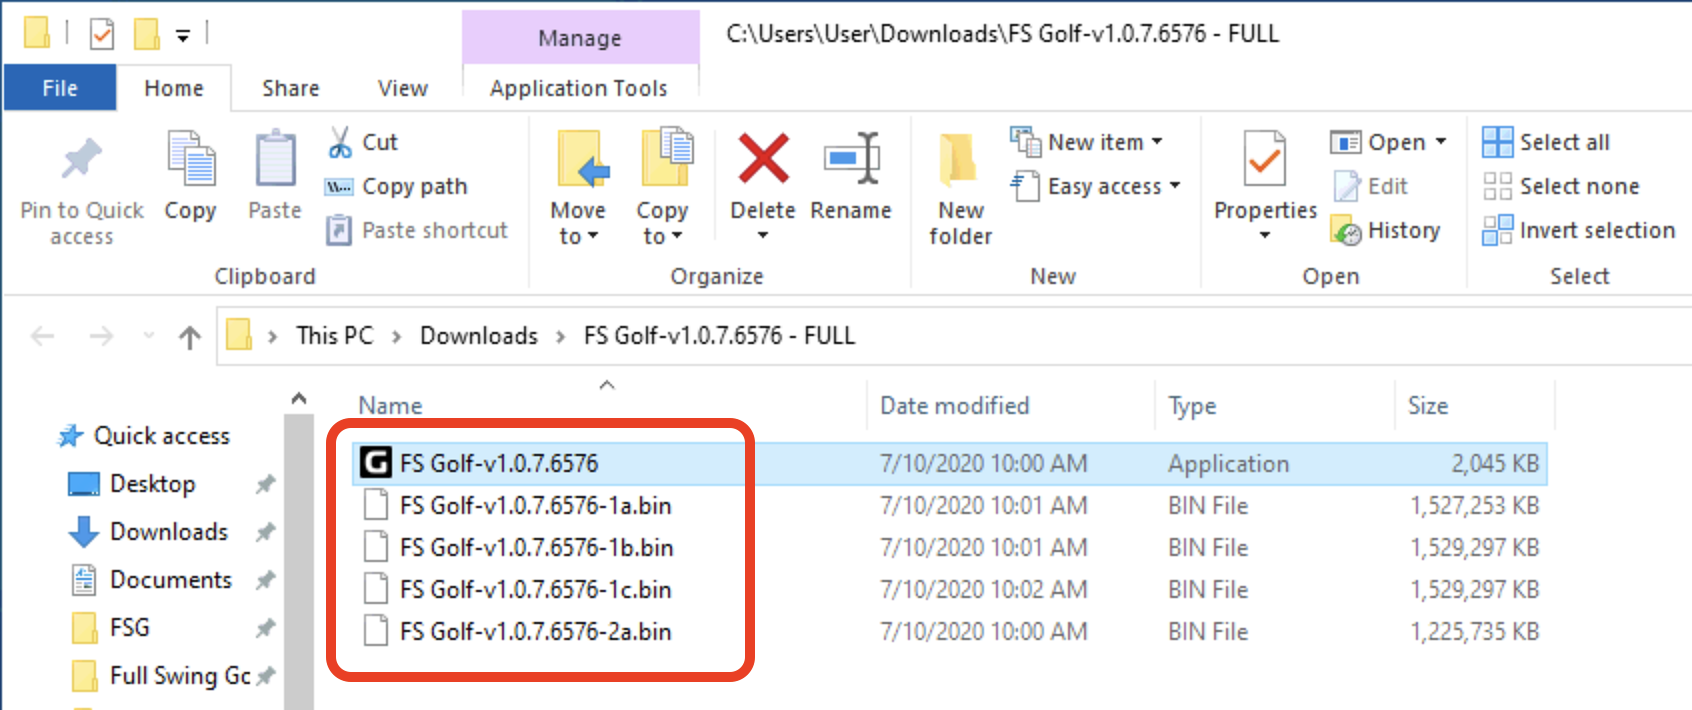Open the File menu tab
The height and width of the screenshot is (710, 1692).
coord(60,88)
